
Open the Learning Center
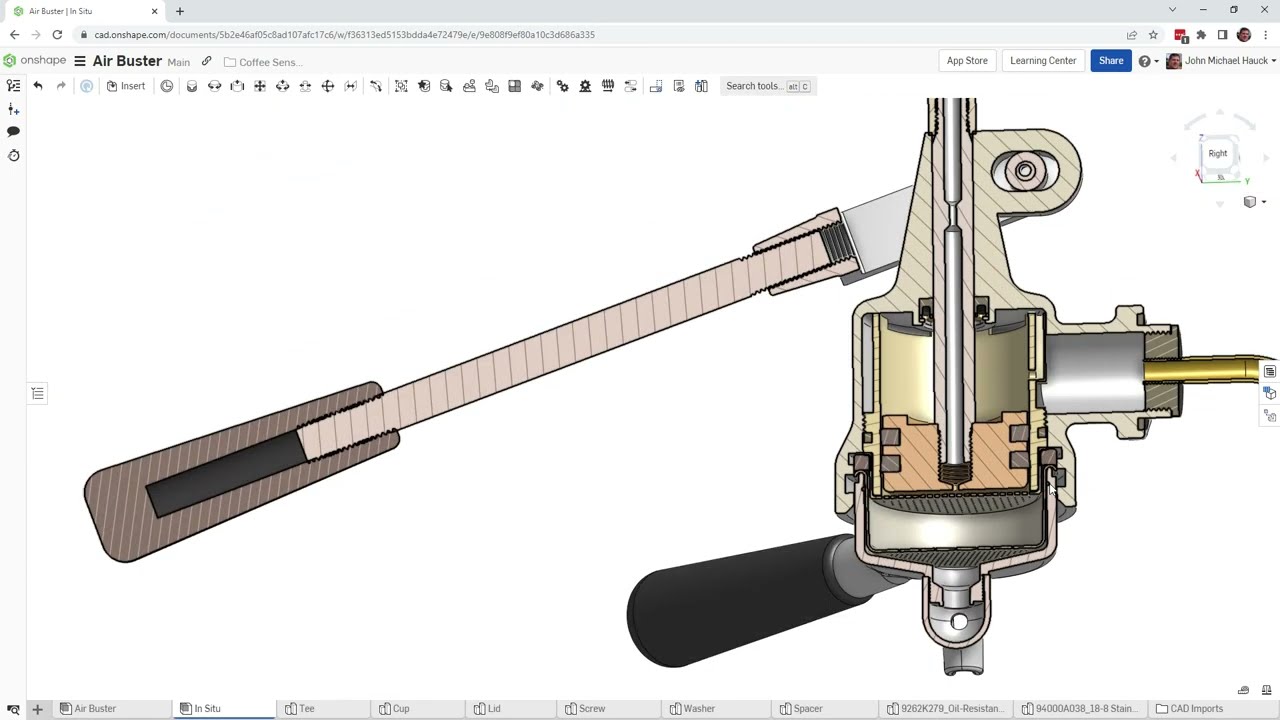pyautogui.click(x=1043, y=61)
